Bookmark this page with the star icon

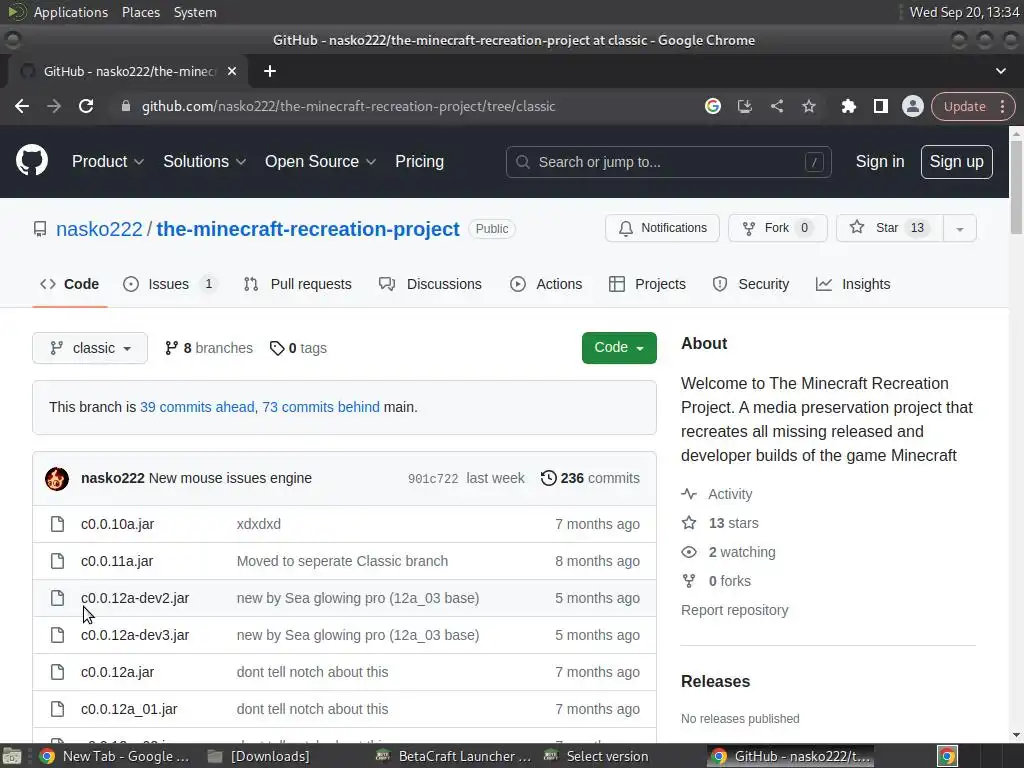tap(808, 106)
